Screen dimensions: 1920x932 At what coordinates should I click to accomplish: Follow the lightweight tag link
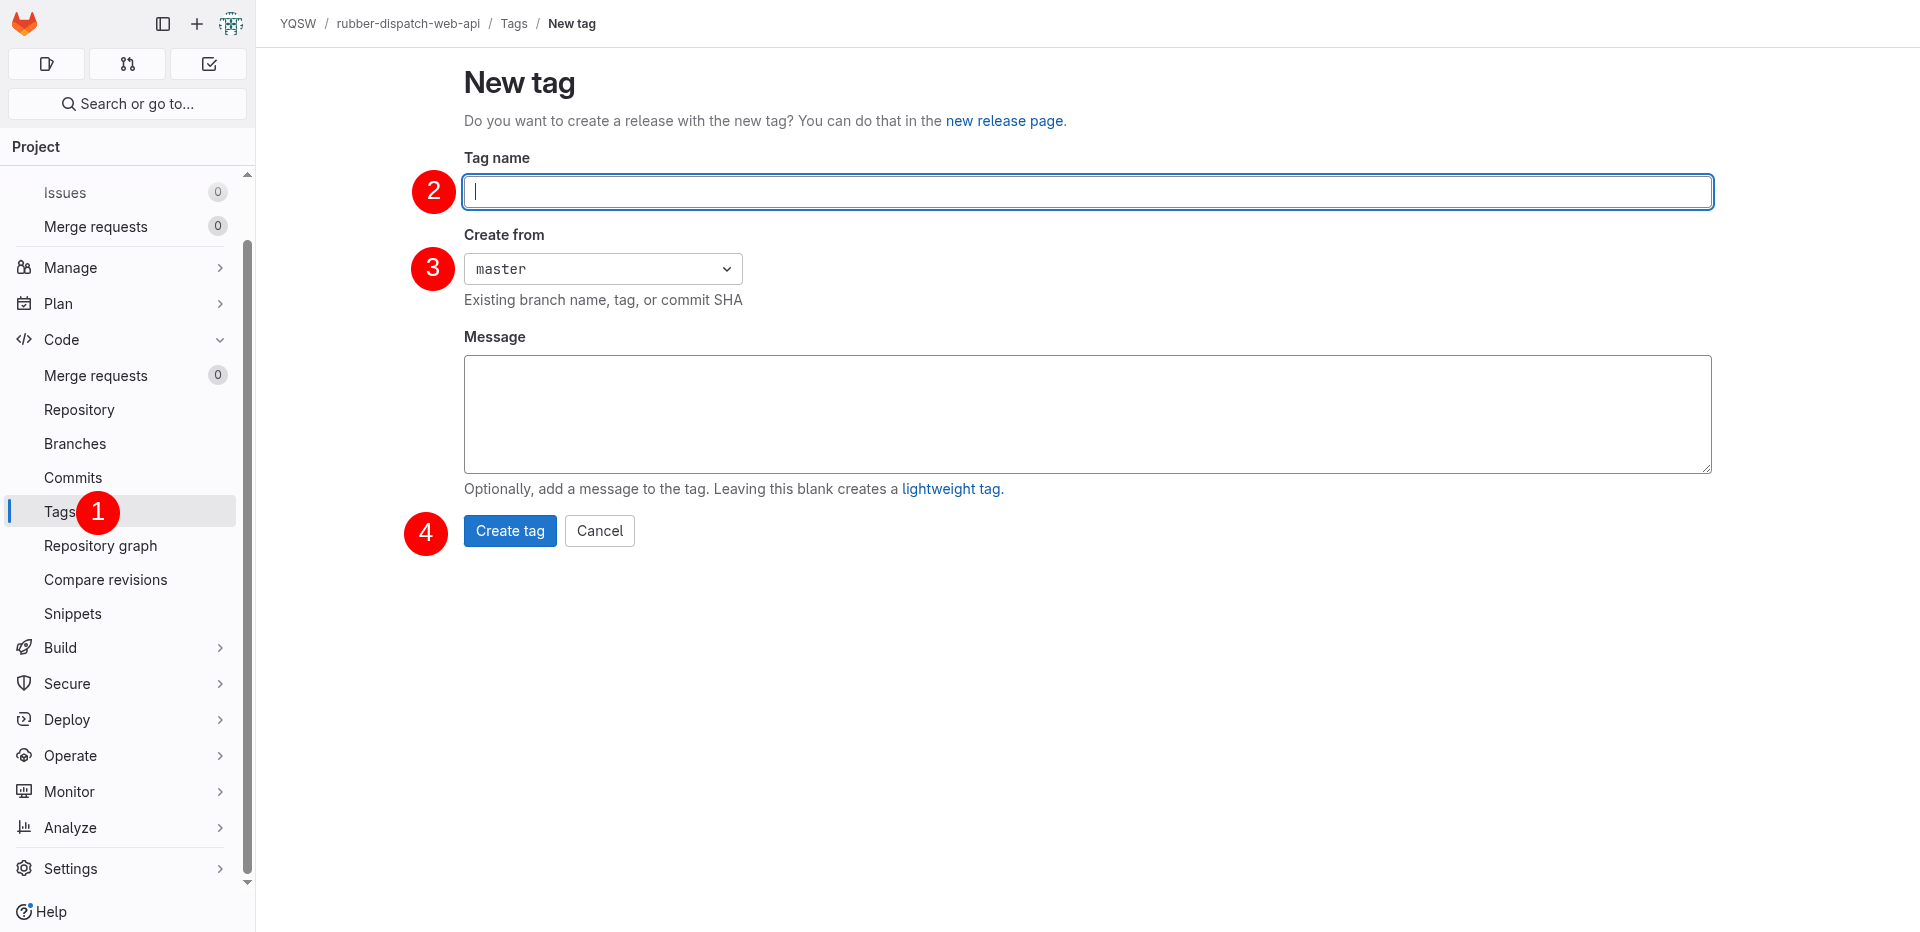[951, 489]
